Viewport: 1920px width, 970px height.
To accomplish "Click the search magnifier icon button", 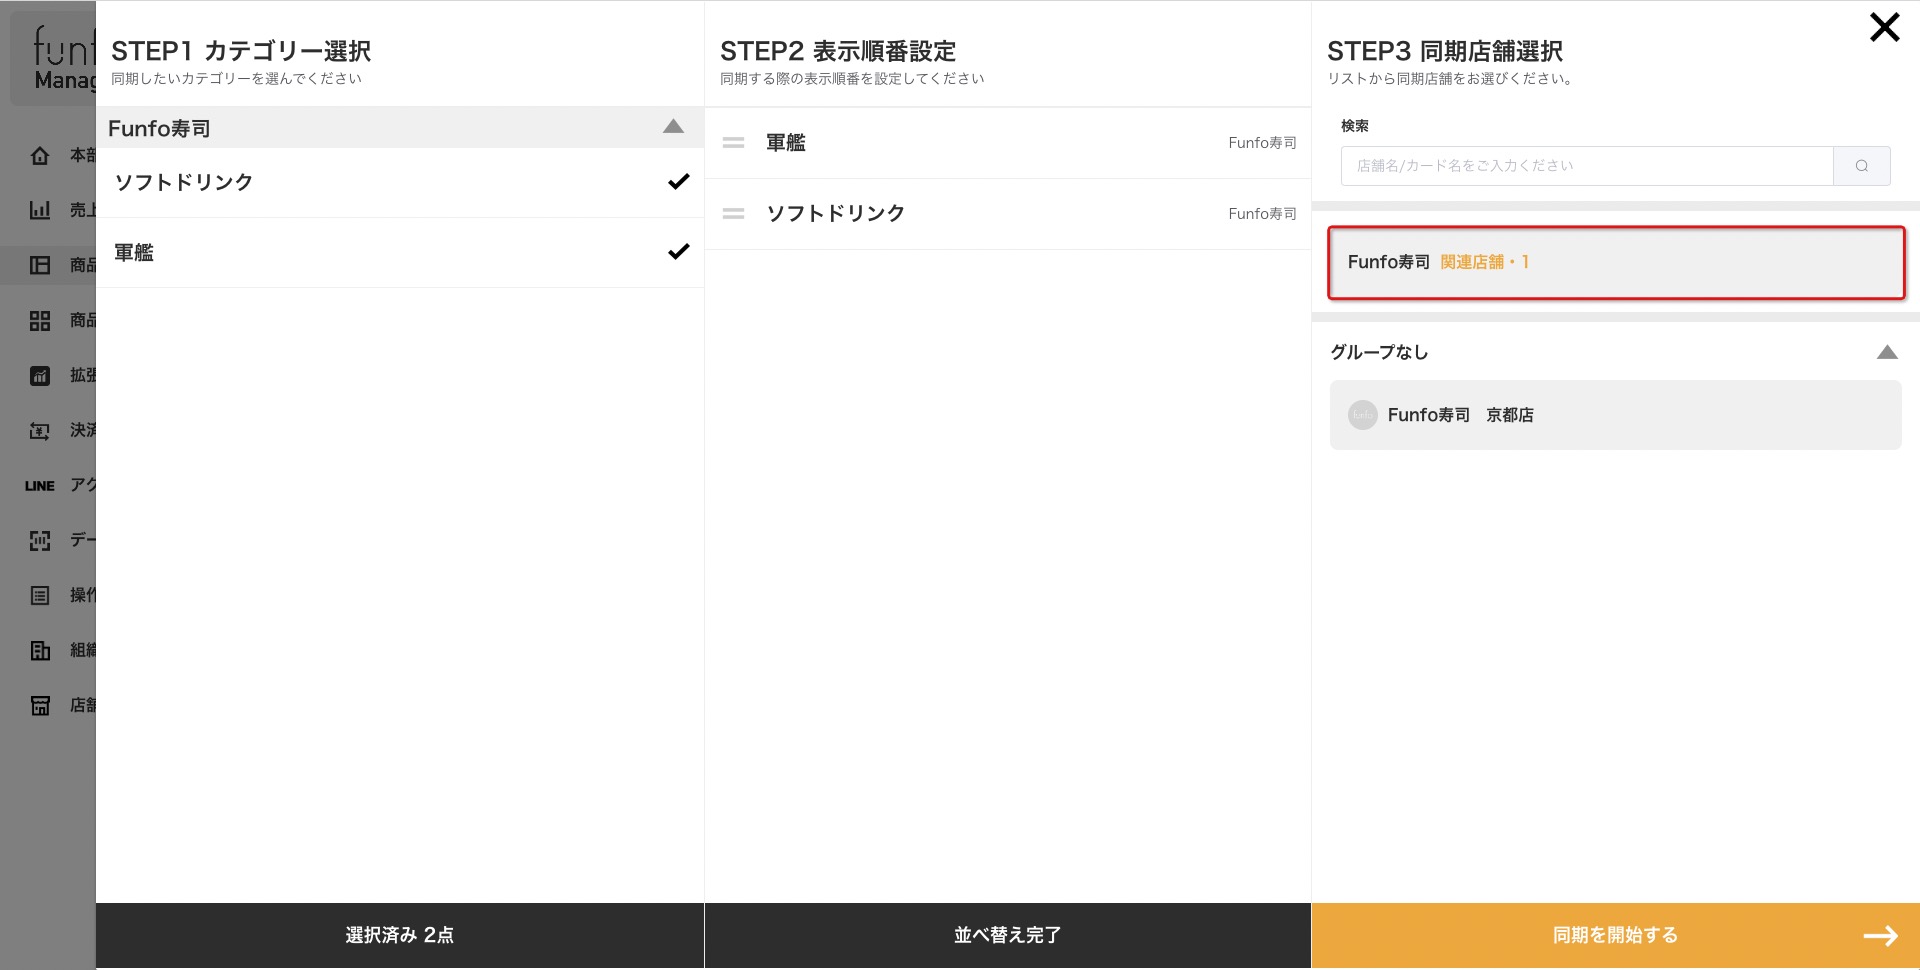I will [x=1861, y=166].
